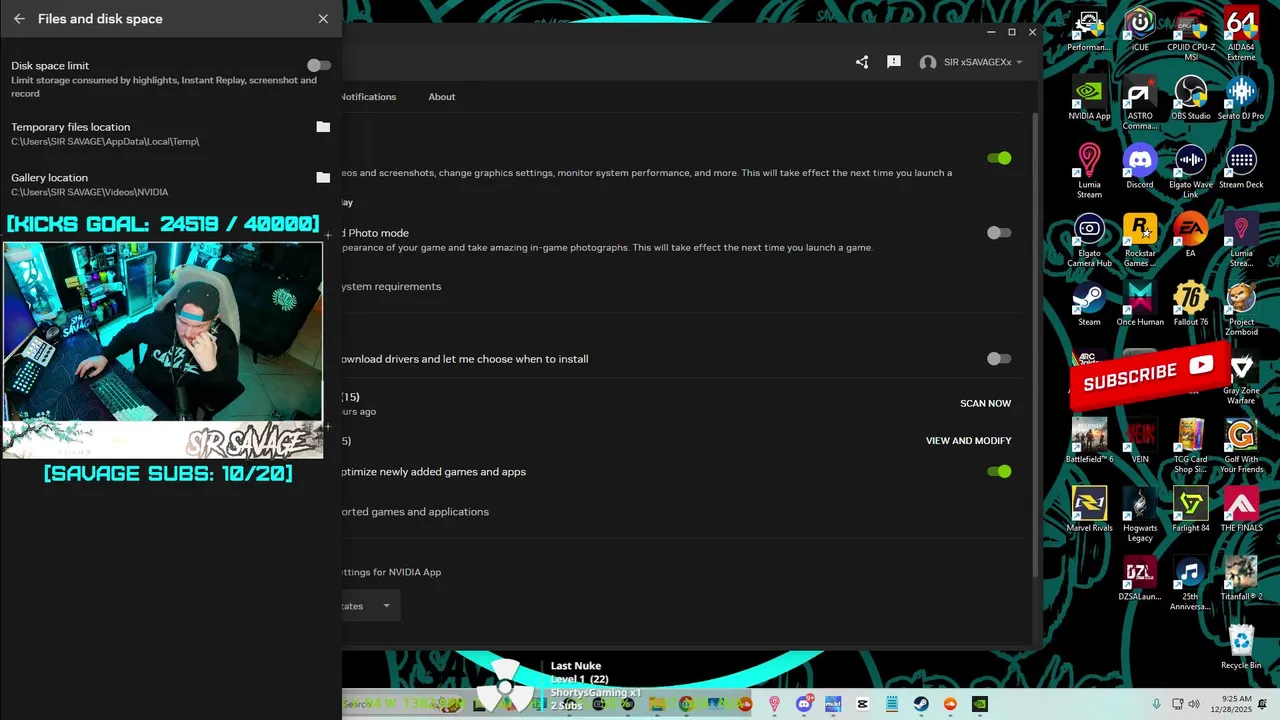The width and height of the screenshot is (1280, 720).
Task: Open OBS Studio desktop shortcut
Action: (1191, 98)
